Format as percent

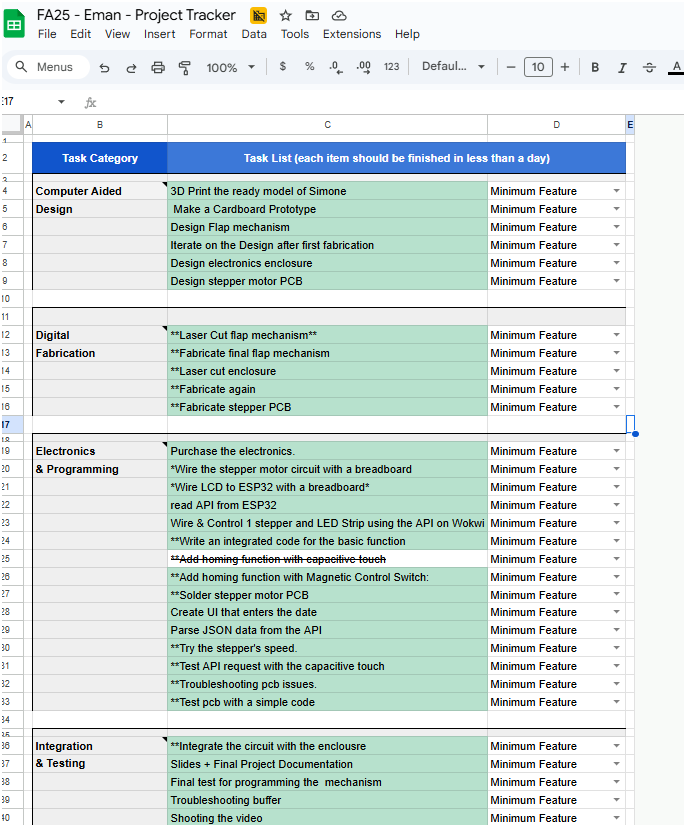click(x=310, y=66)
